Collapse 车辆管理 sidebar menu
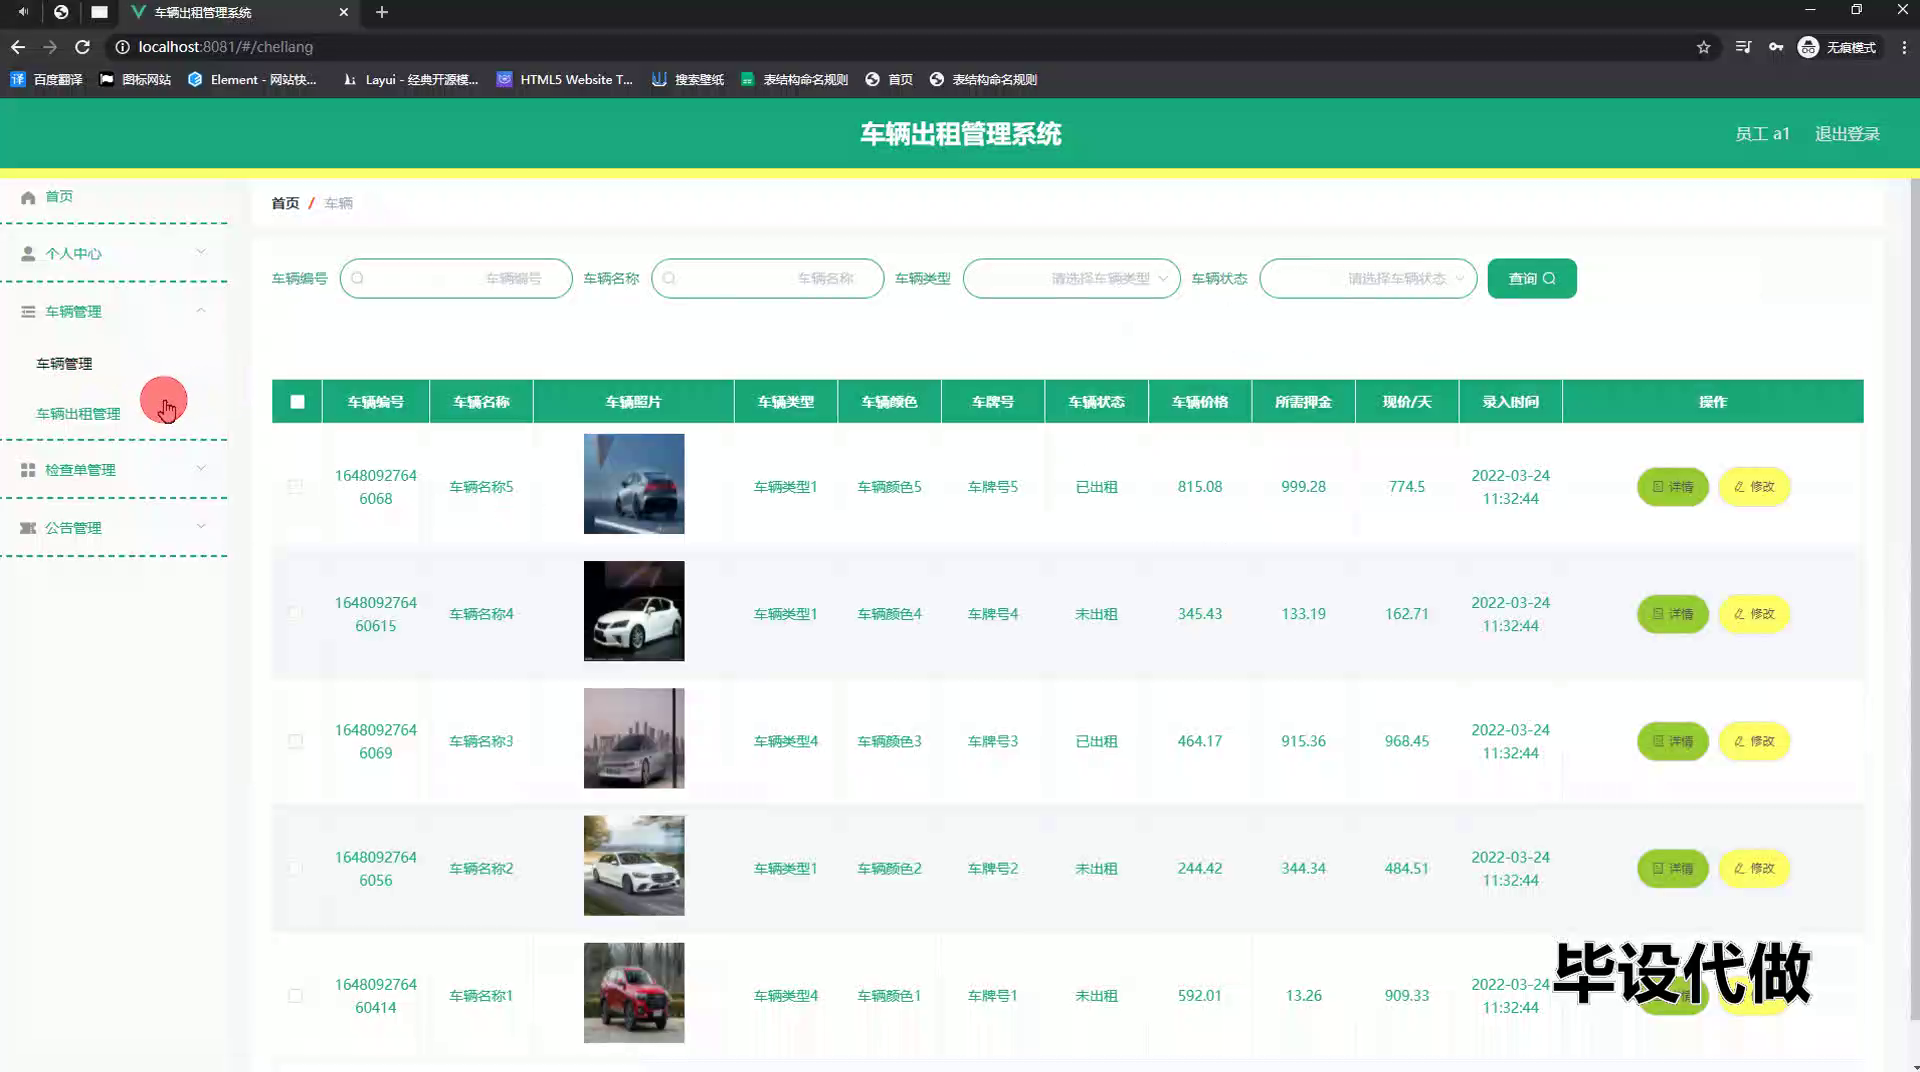Viewport: 1920px width, 1072px height. [114, 312]
